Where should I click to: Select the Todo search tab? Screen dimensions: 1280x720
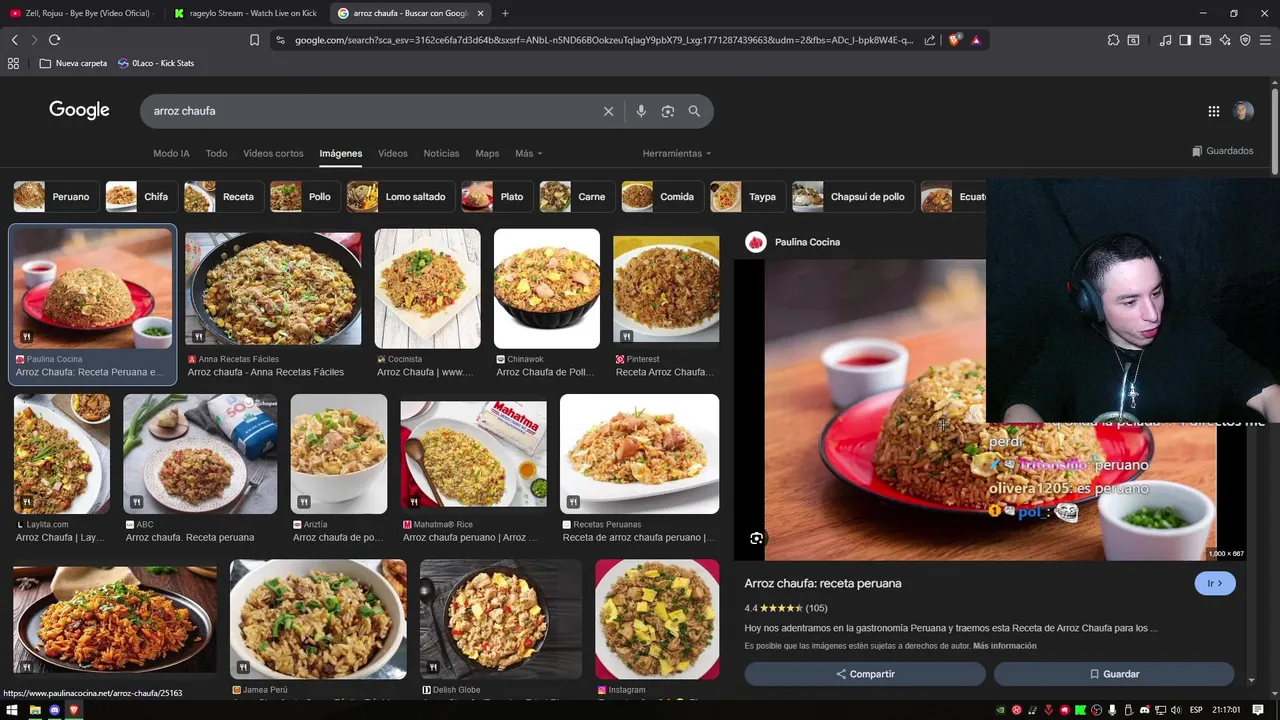tap(216, 154)
